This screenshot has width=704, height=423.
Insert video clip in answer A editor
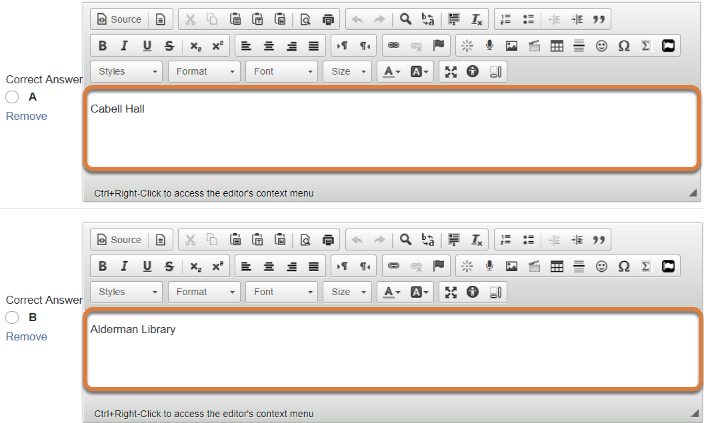[534, 46]
